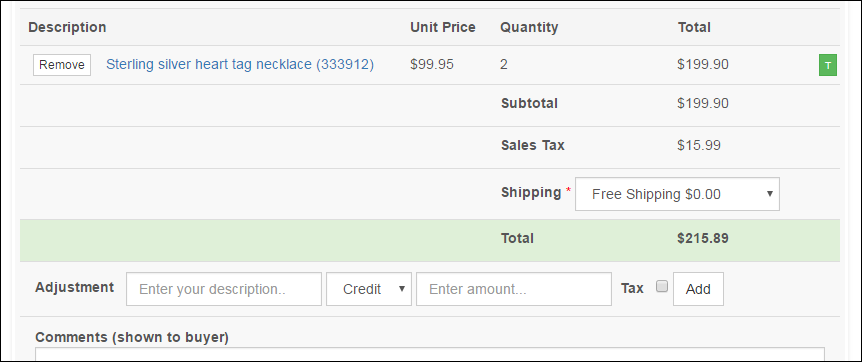Open the Sterling silver heart tag necklace link

coord(240,64)
